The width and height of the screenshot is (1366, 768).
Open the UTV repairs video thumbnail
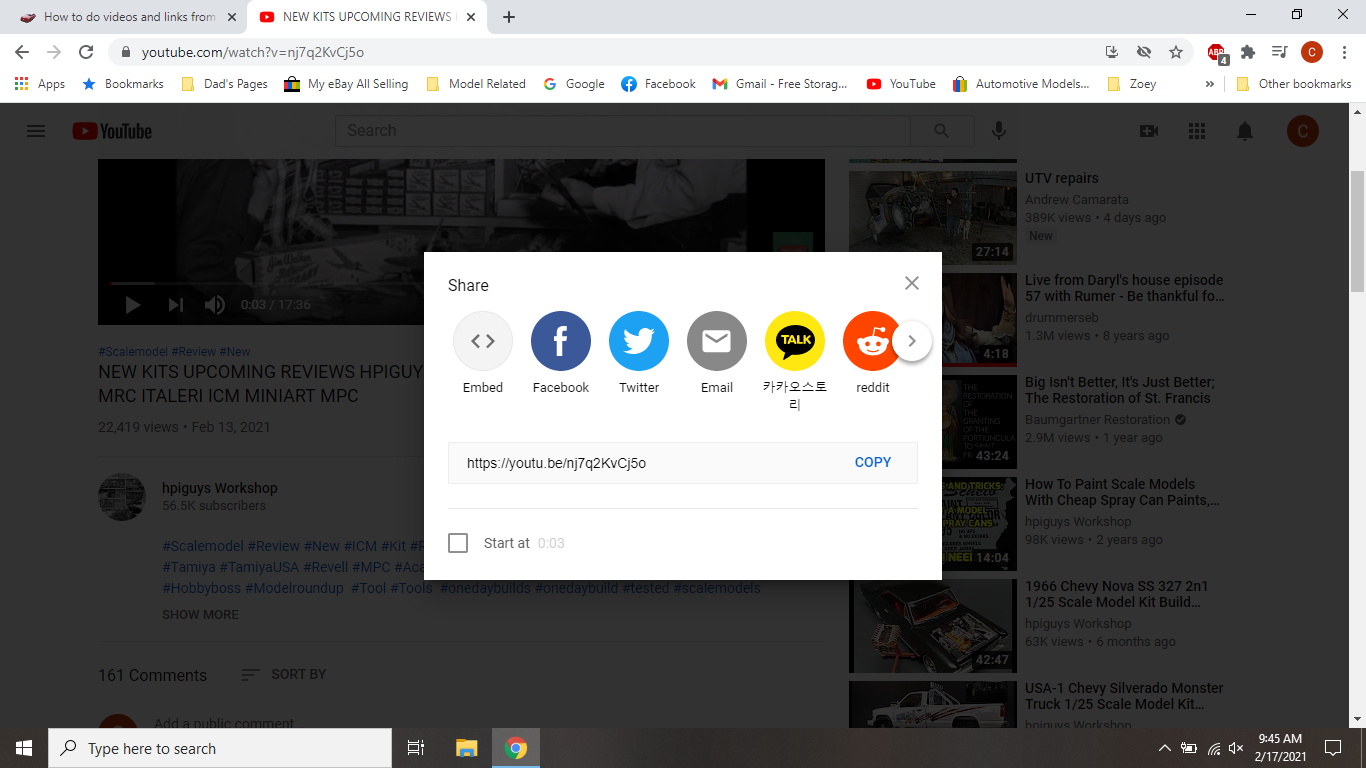(x=933, y=217)
